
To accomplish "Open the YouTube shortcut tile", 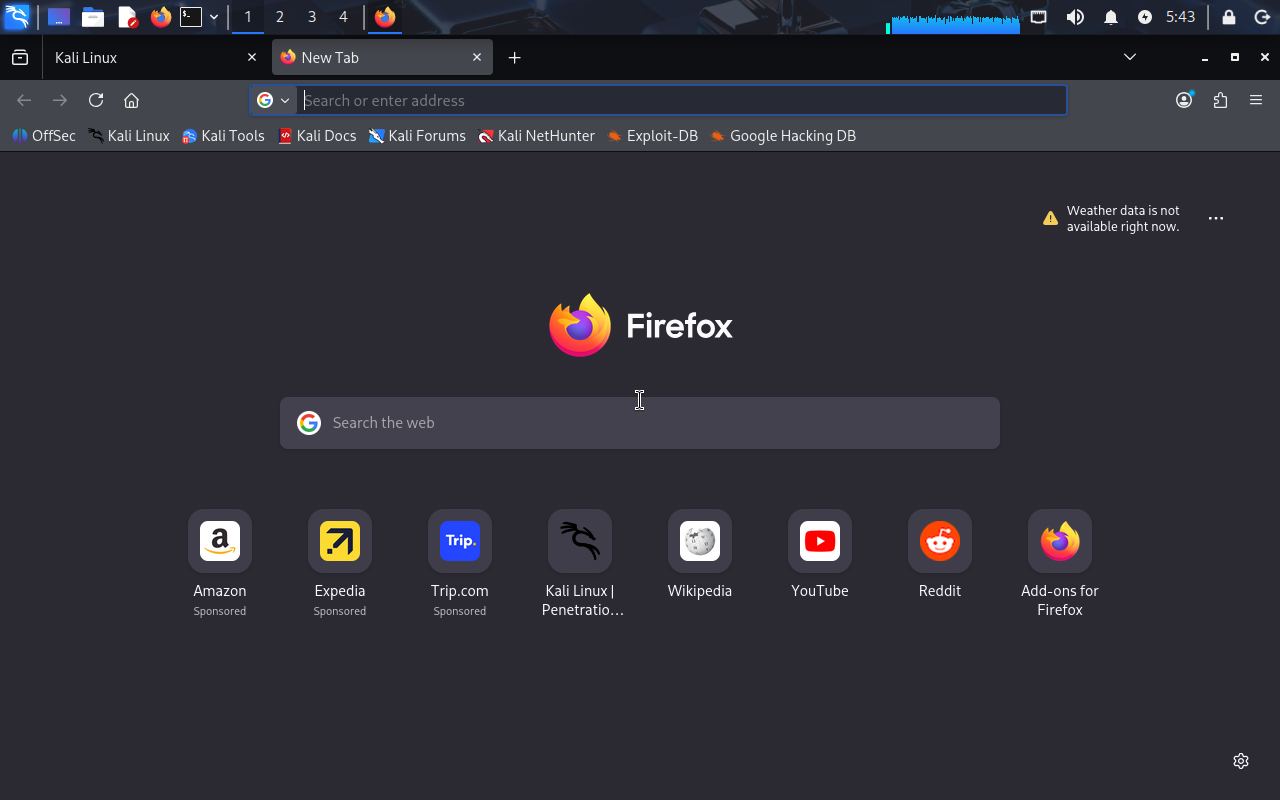I will click(x=819, y=541).
